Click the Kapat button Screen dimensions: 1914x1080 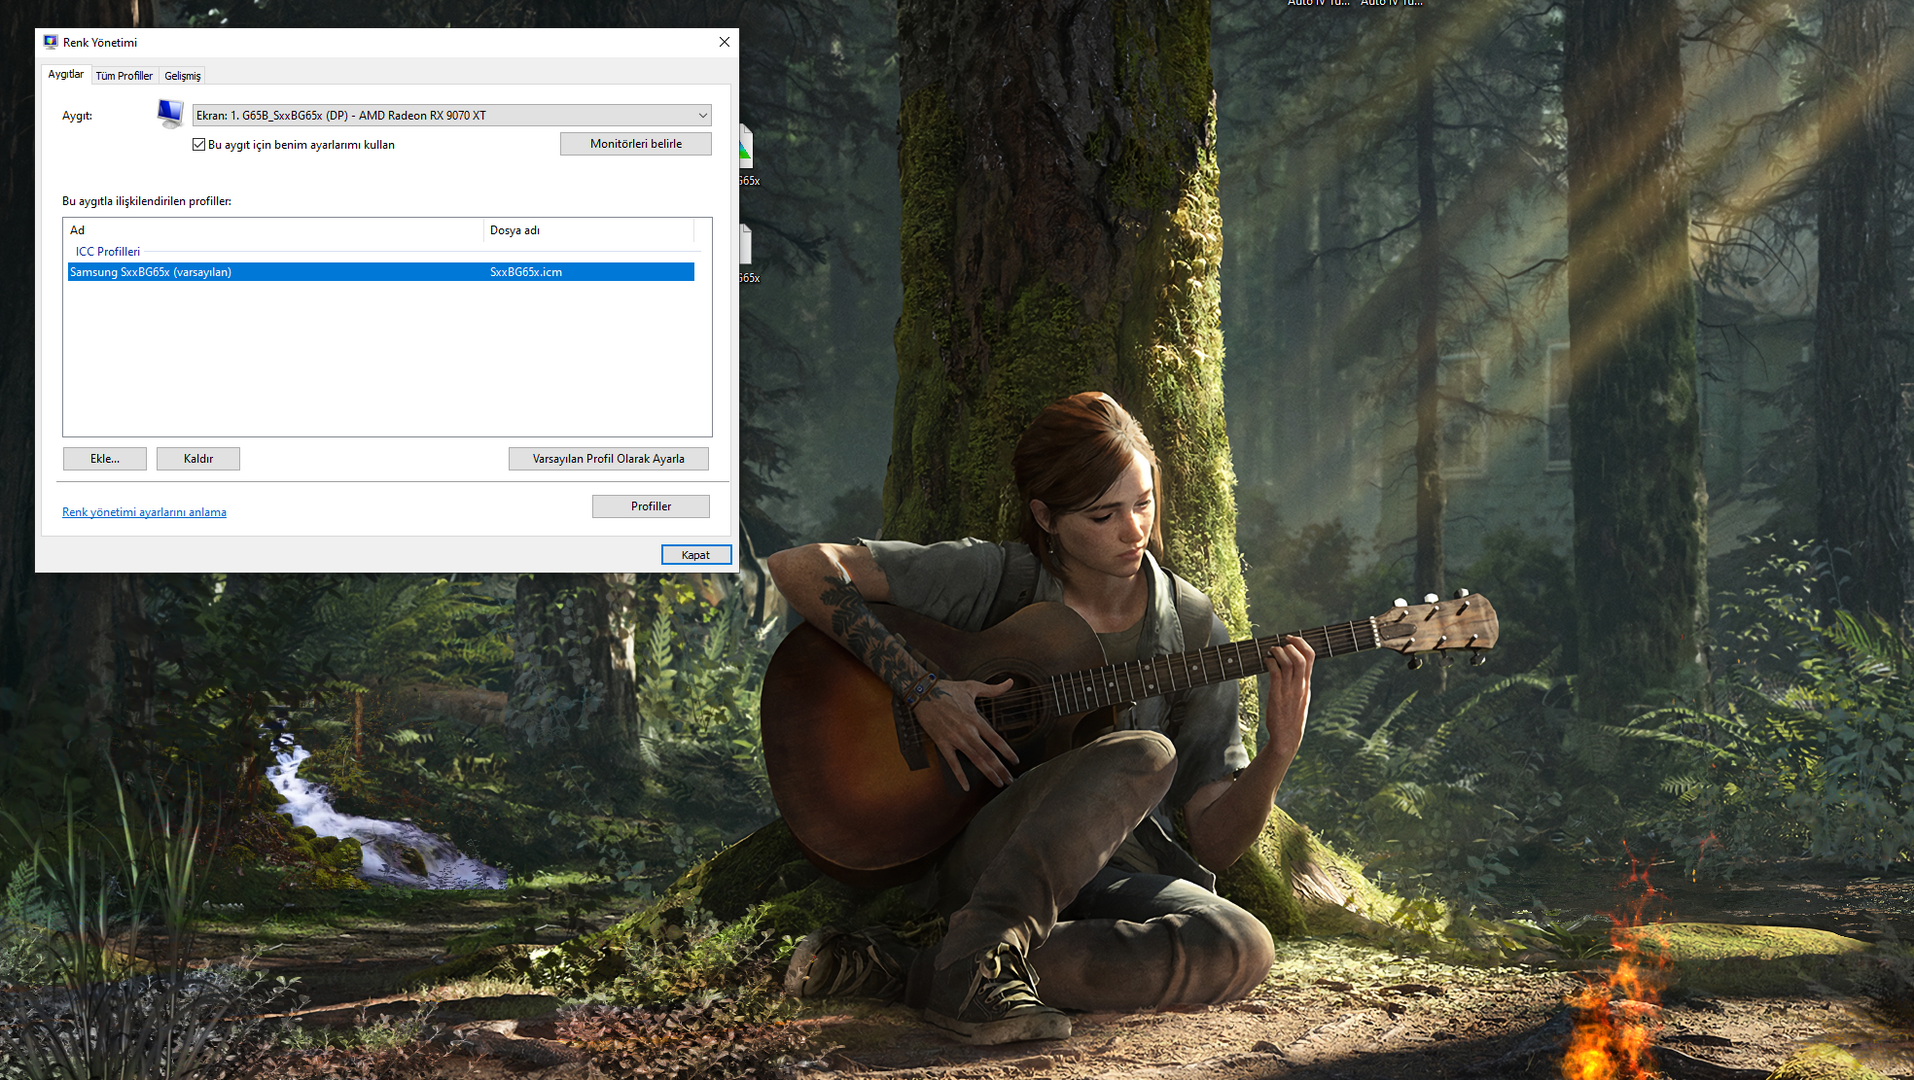click(x=696, y=555)
